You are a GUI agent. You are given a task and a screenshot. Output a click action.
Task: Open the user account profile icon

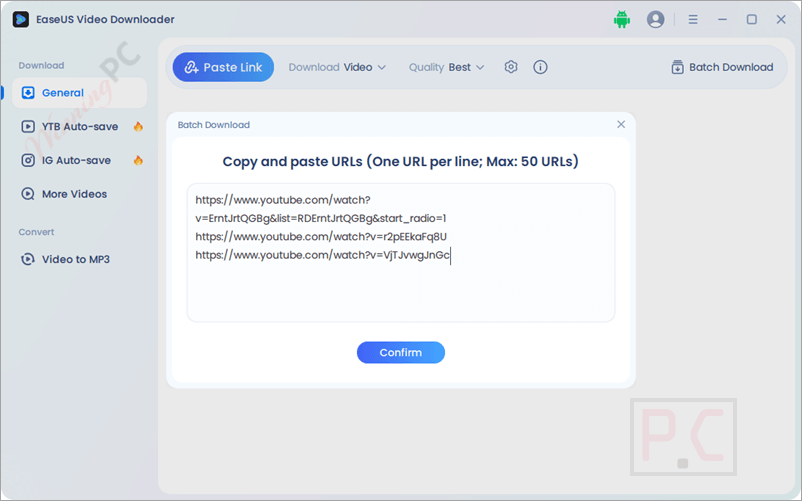655,19
